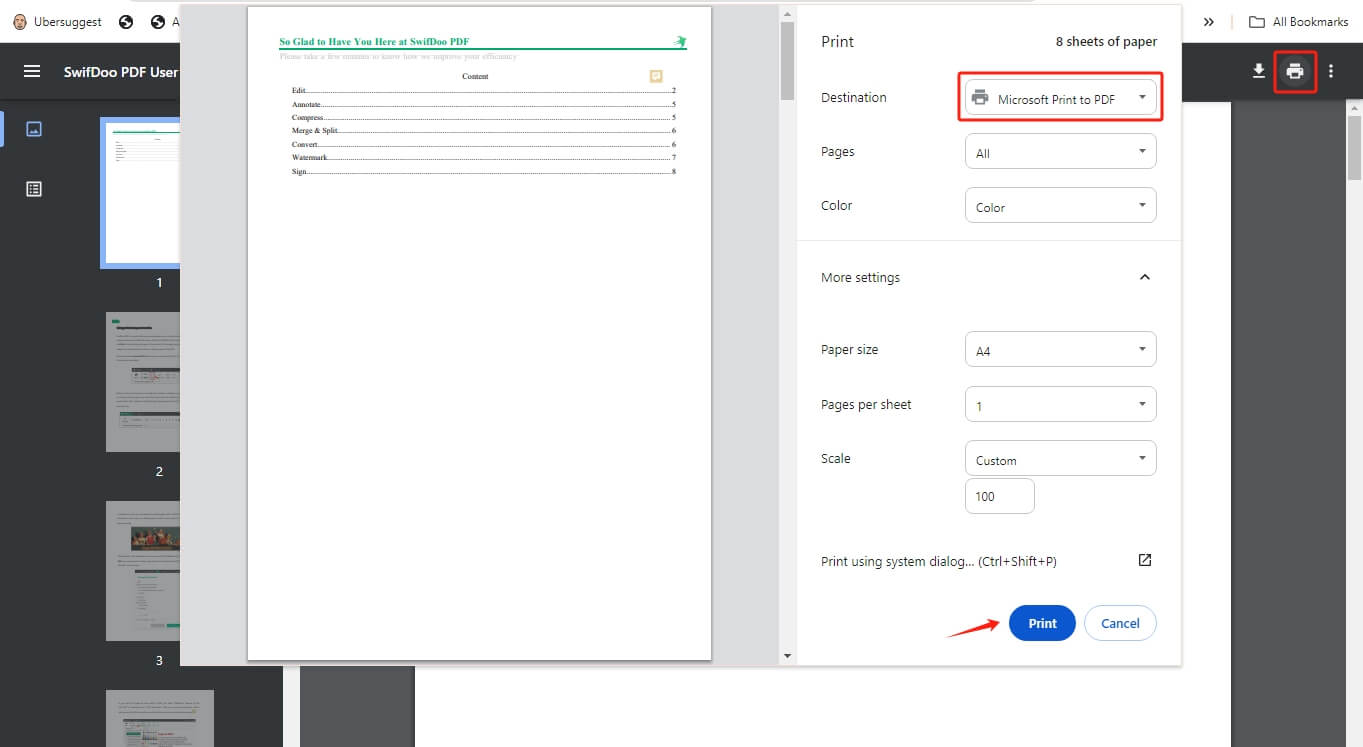The width and height of the screenshot is (1363, 747).
Task: Open the PDF viewer hamburger menu
Action: [32, 72]
